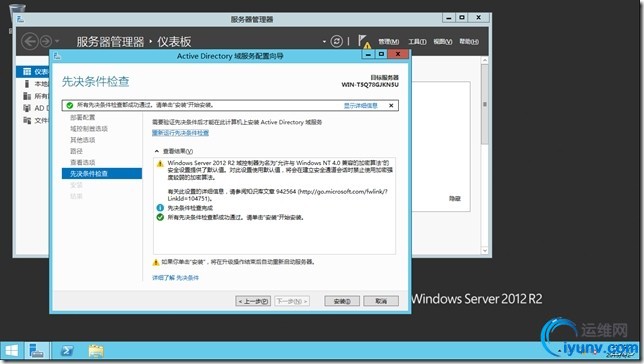644x364 pixels.
Task: Minimize the AD DS configuration wizard window
Action: click(368, 54)
